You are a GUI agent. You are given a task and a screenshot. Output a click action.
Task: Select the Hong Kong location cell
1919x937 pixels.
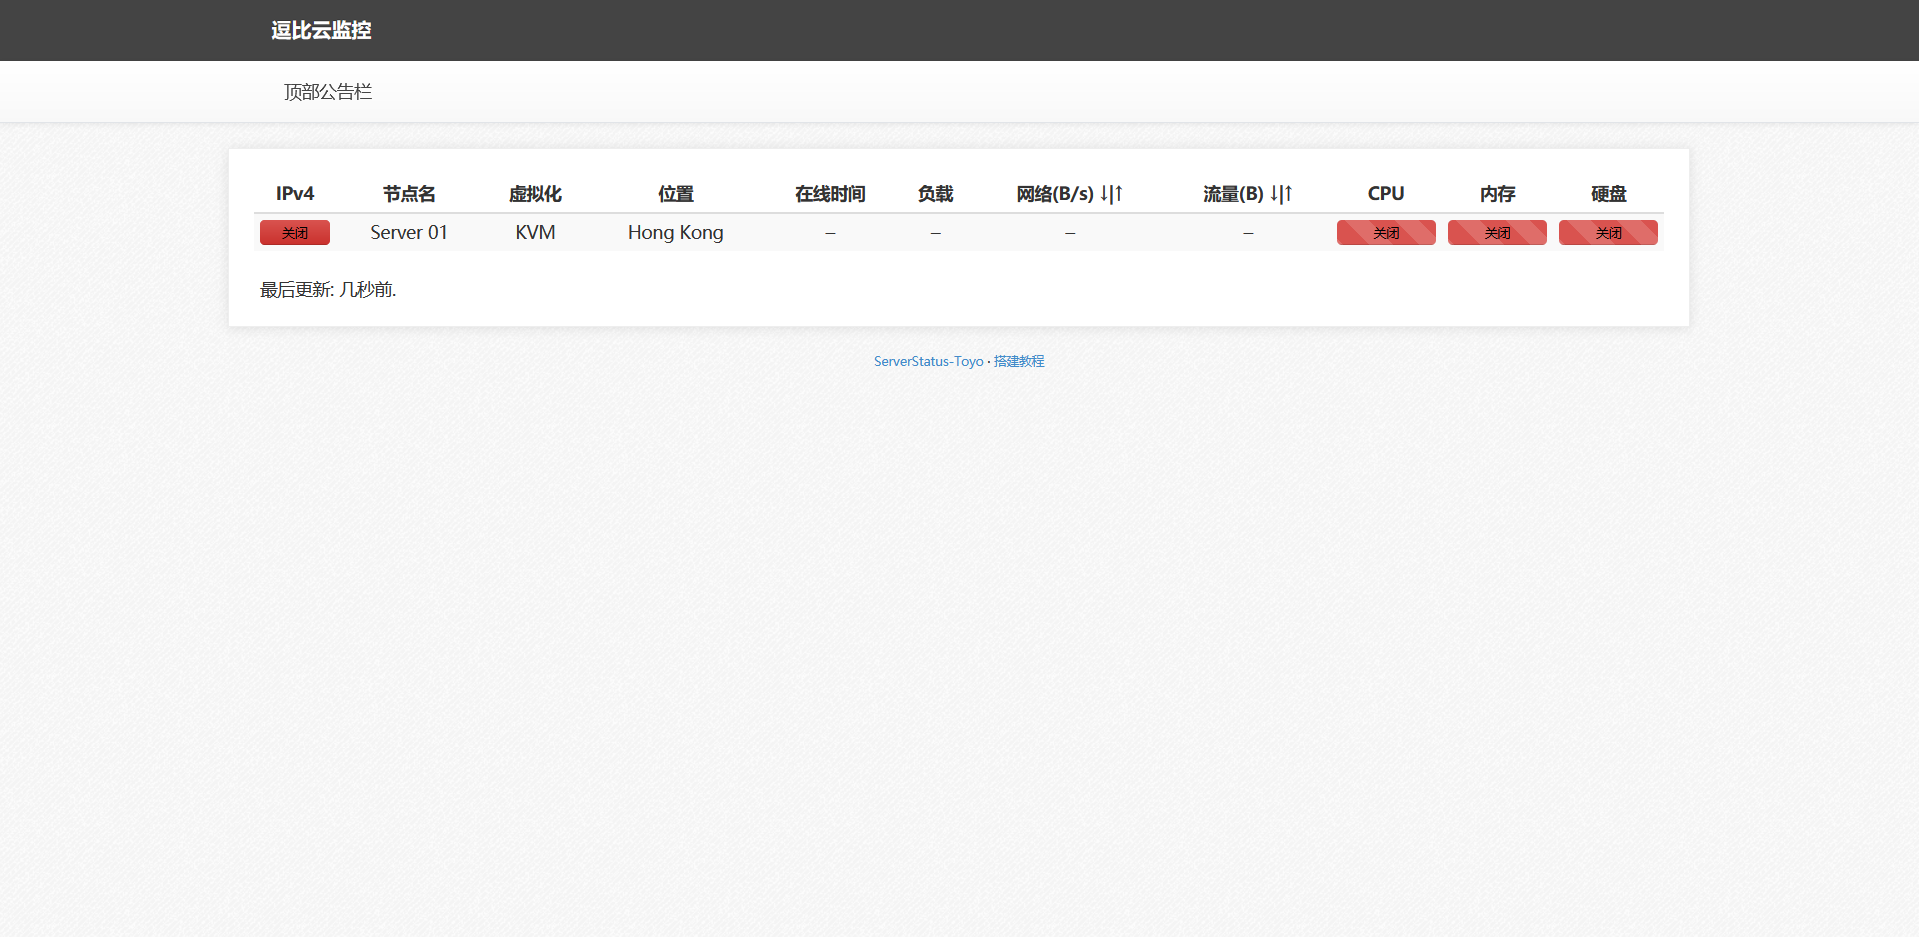click(x=676, y=232)
